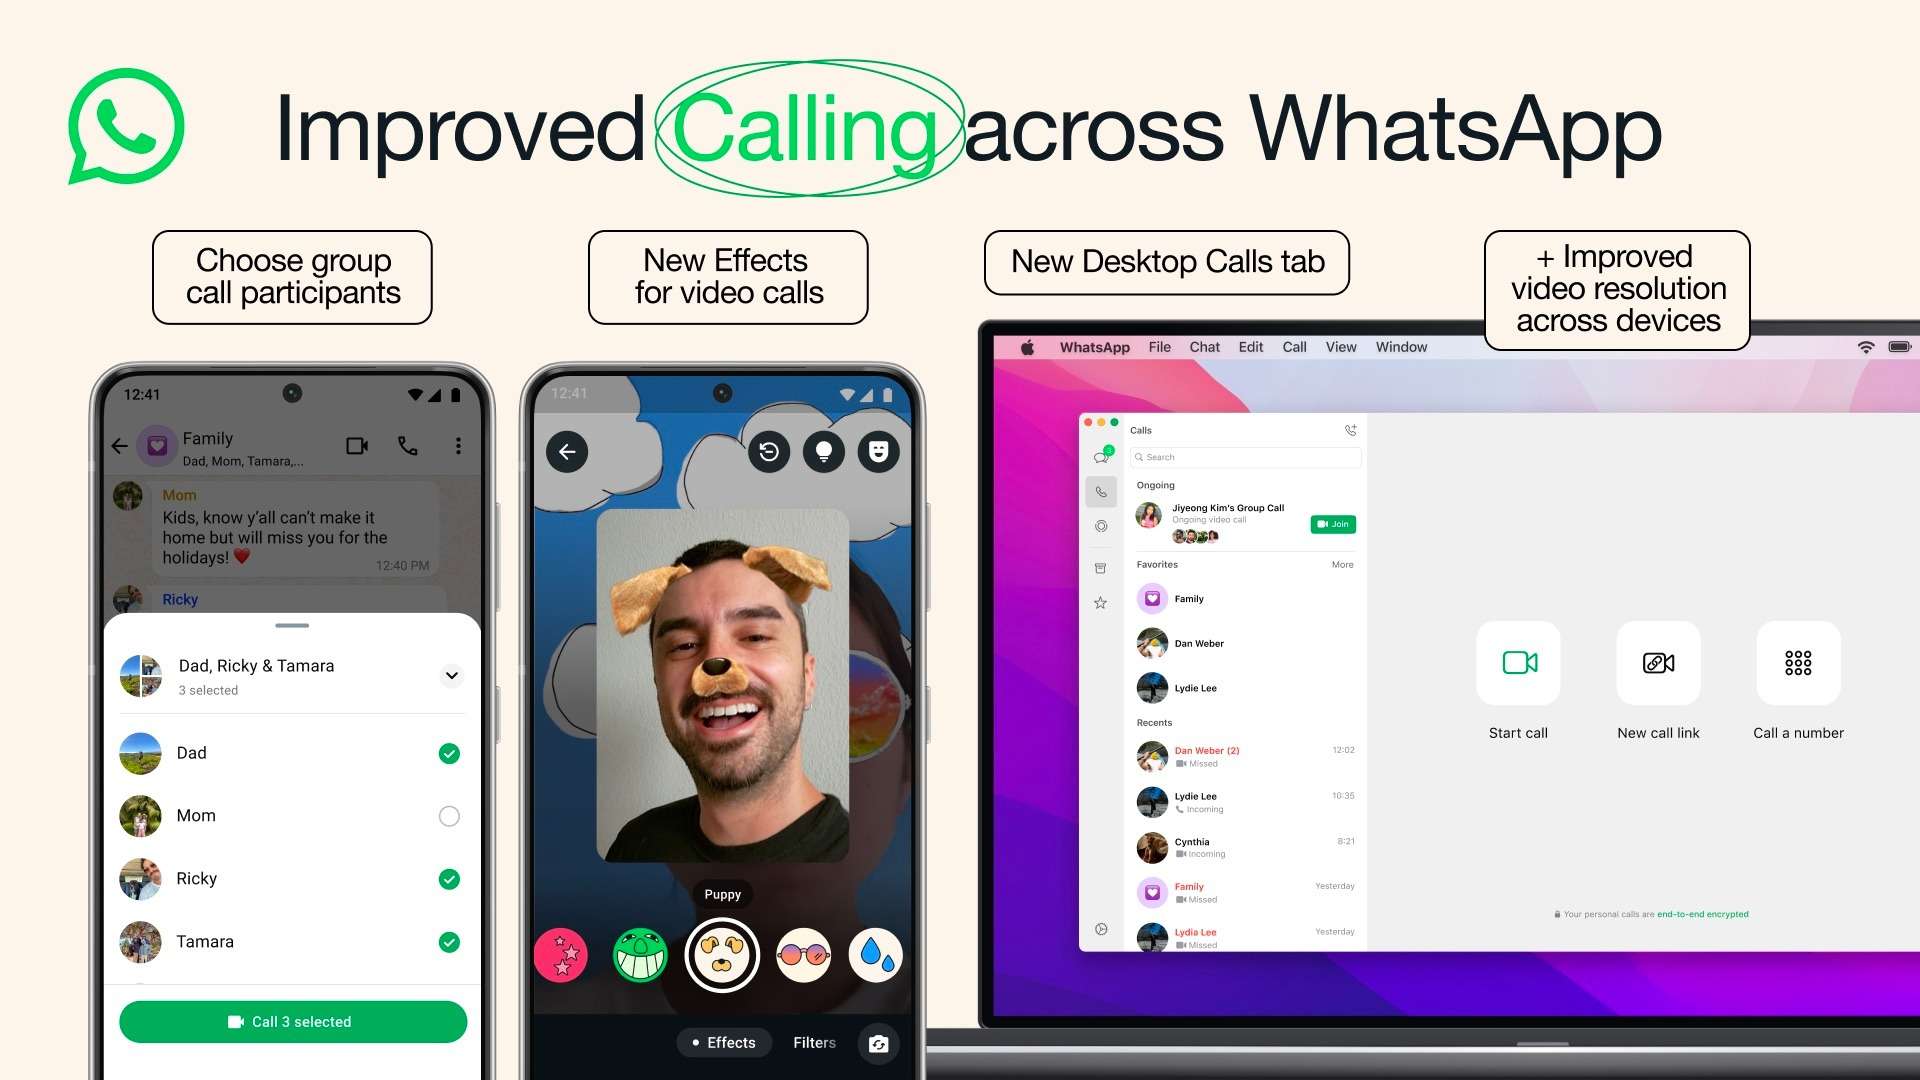Click the Call 3 selected green button
This screenshot has width=1920, height=1080.
(x=291, y=1021)
